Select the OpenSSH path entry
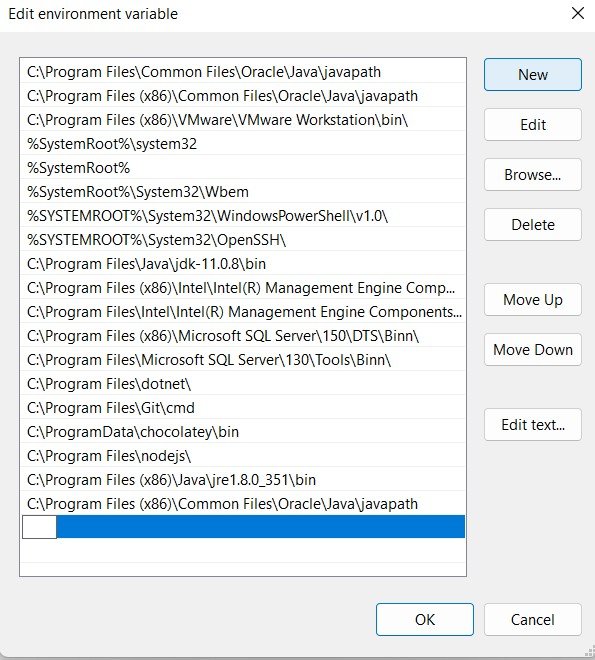This screenshot has width=595, height=660. (x=243, y=240)
